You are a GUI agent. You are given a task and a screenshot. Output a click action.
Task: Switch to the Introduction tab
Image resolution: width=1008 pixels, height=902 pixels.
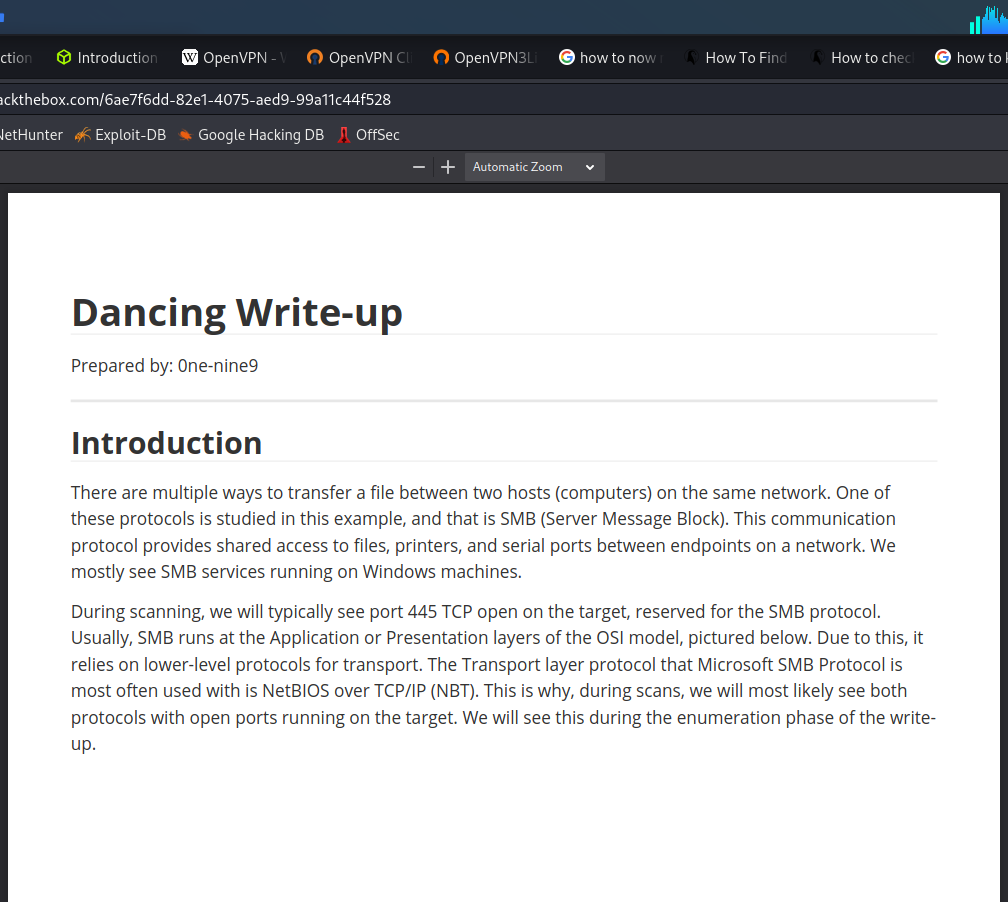[x=106, y=58]
